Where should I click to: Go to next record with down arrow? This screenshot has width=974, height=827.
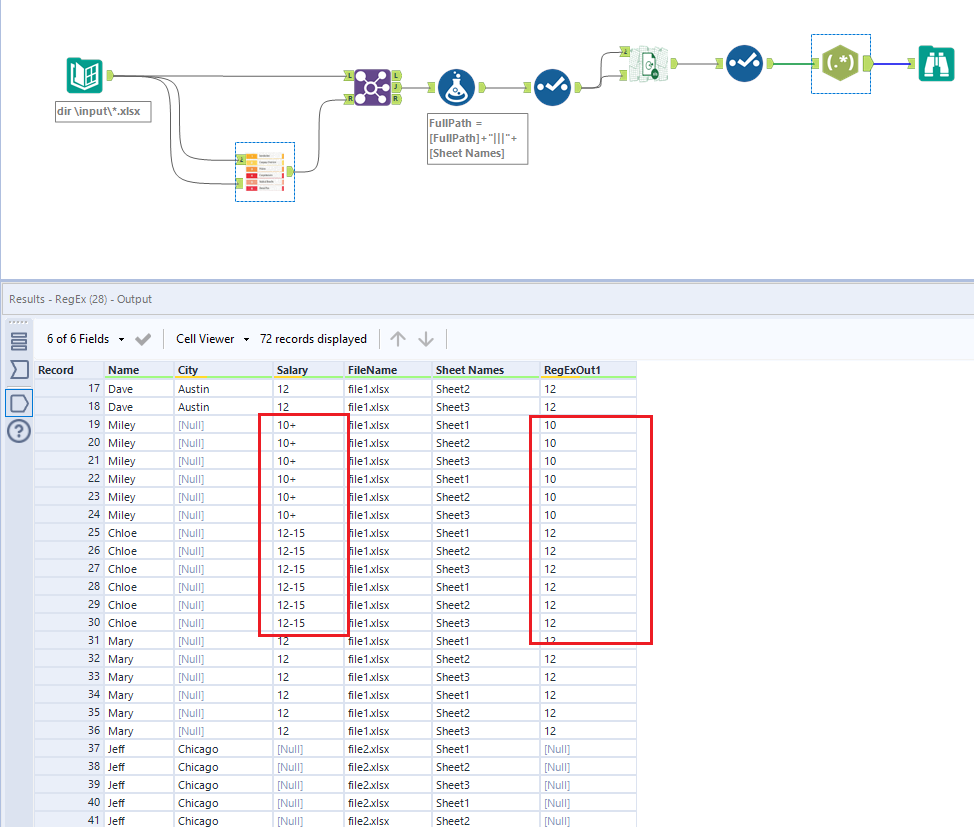click(x=426, y=339)
